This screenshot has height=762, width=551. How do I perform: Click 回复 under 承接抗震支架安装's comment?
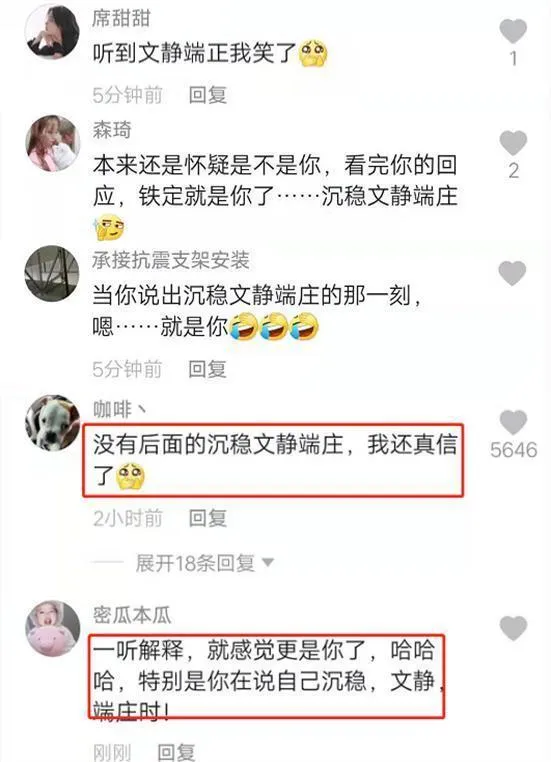coord(207,369)
